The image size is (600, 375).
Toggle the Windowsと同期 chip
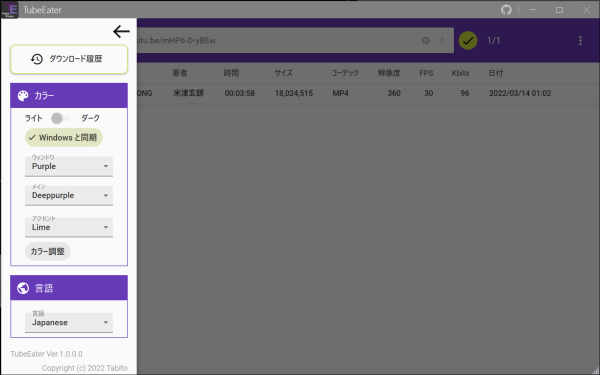[64, 137]
